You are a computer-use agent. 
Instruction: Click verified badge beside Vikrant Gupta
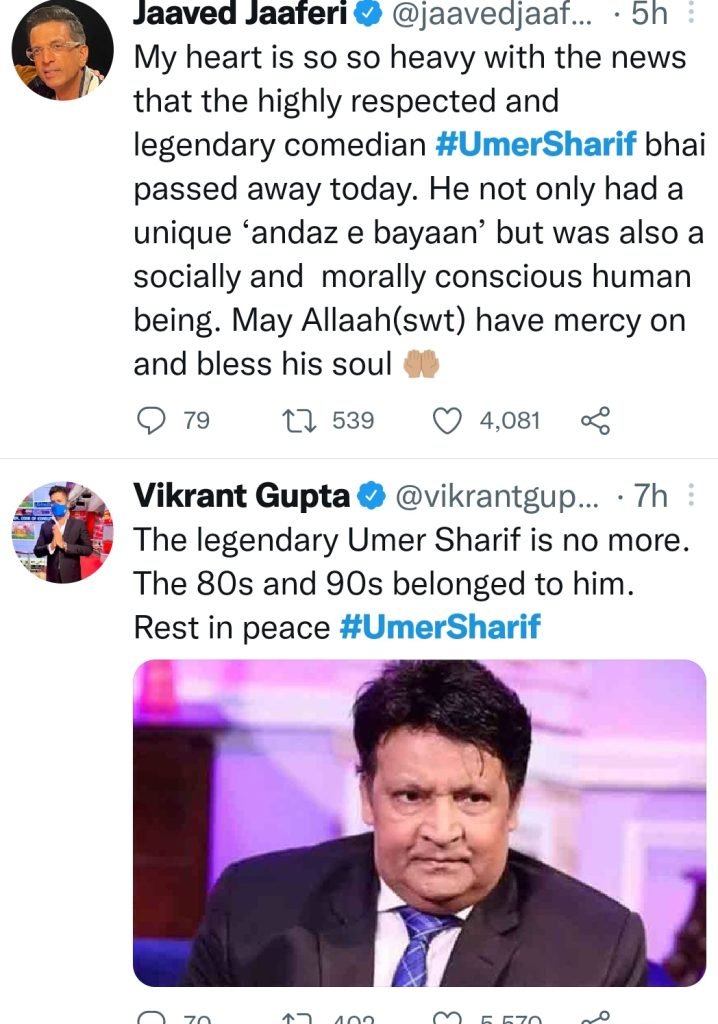372,494
